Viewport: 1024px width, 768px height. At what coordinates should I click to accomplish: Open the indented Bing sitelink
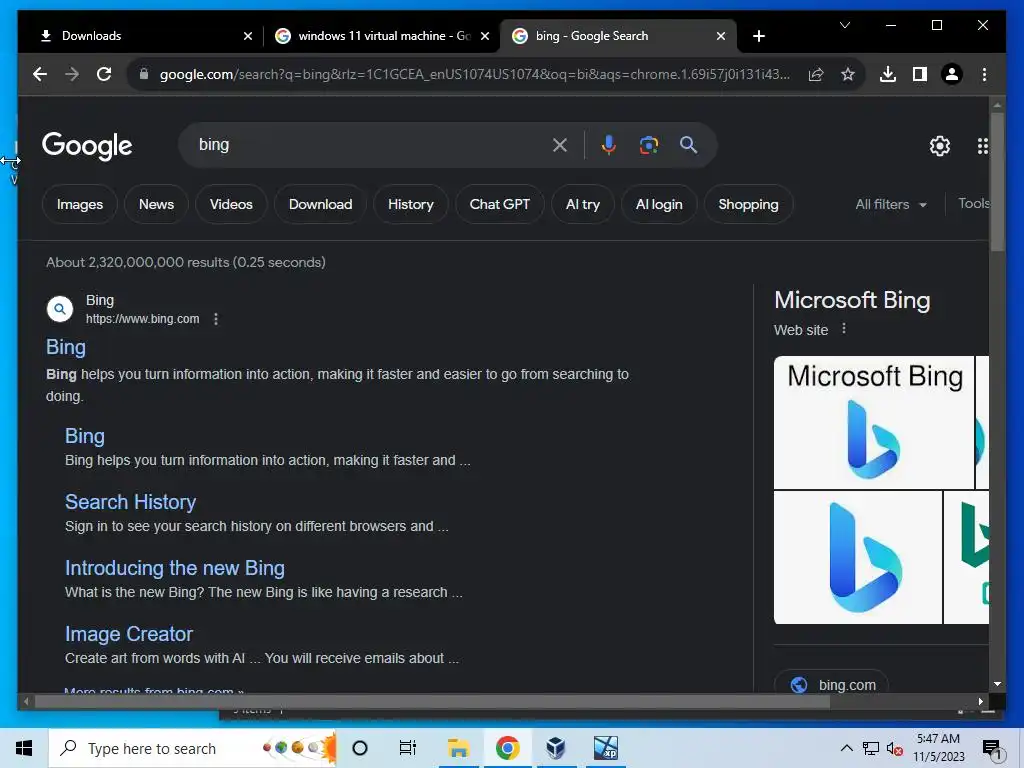coord(85,436)
